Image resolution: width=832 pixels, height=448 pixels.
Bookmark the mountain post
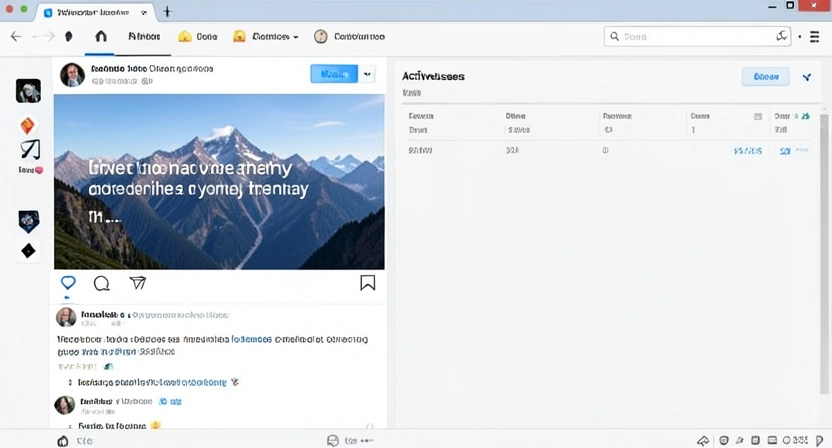[x=368, y=283]
